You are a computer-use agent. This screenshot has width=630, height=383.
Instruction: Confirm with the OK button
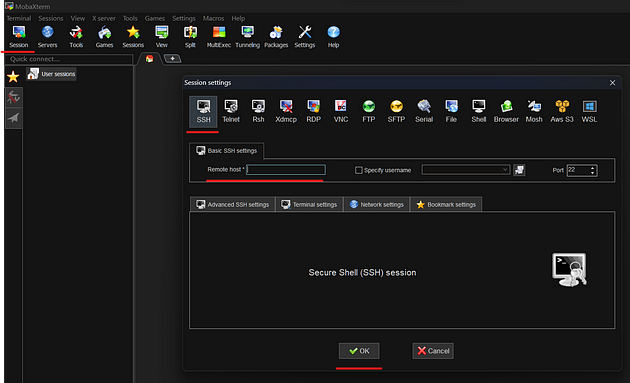[x=359, y=351]
